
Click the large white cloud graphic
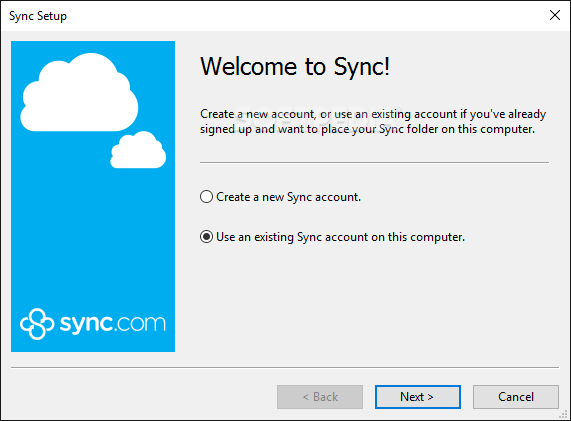point(79,92)
